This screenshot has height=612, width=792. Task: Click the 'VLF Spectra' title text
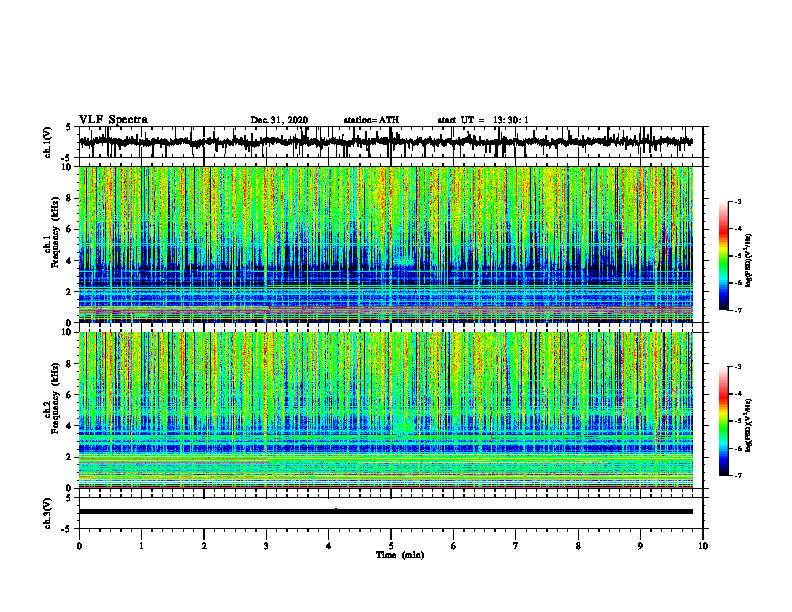113,119
